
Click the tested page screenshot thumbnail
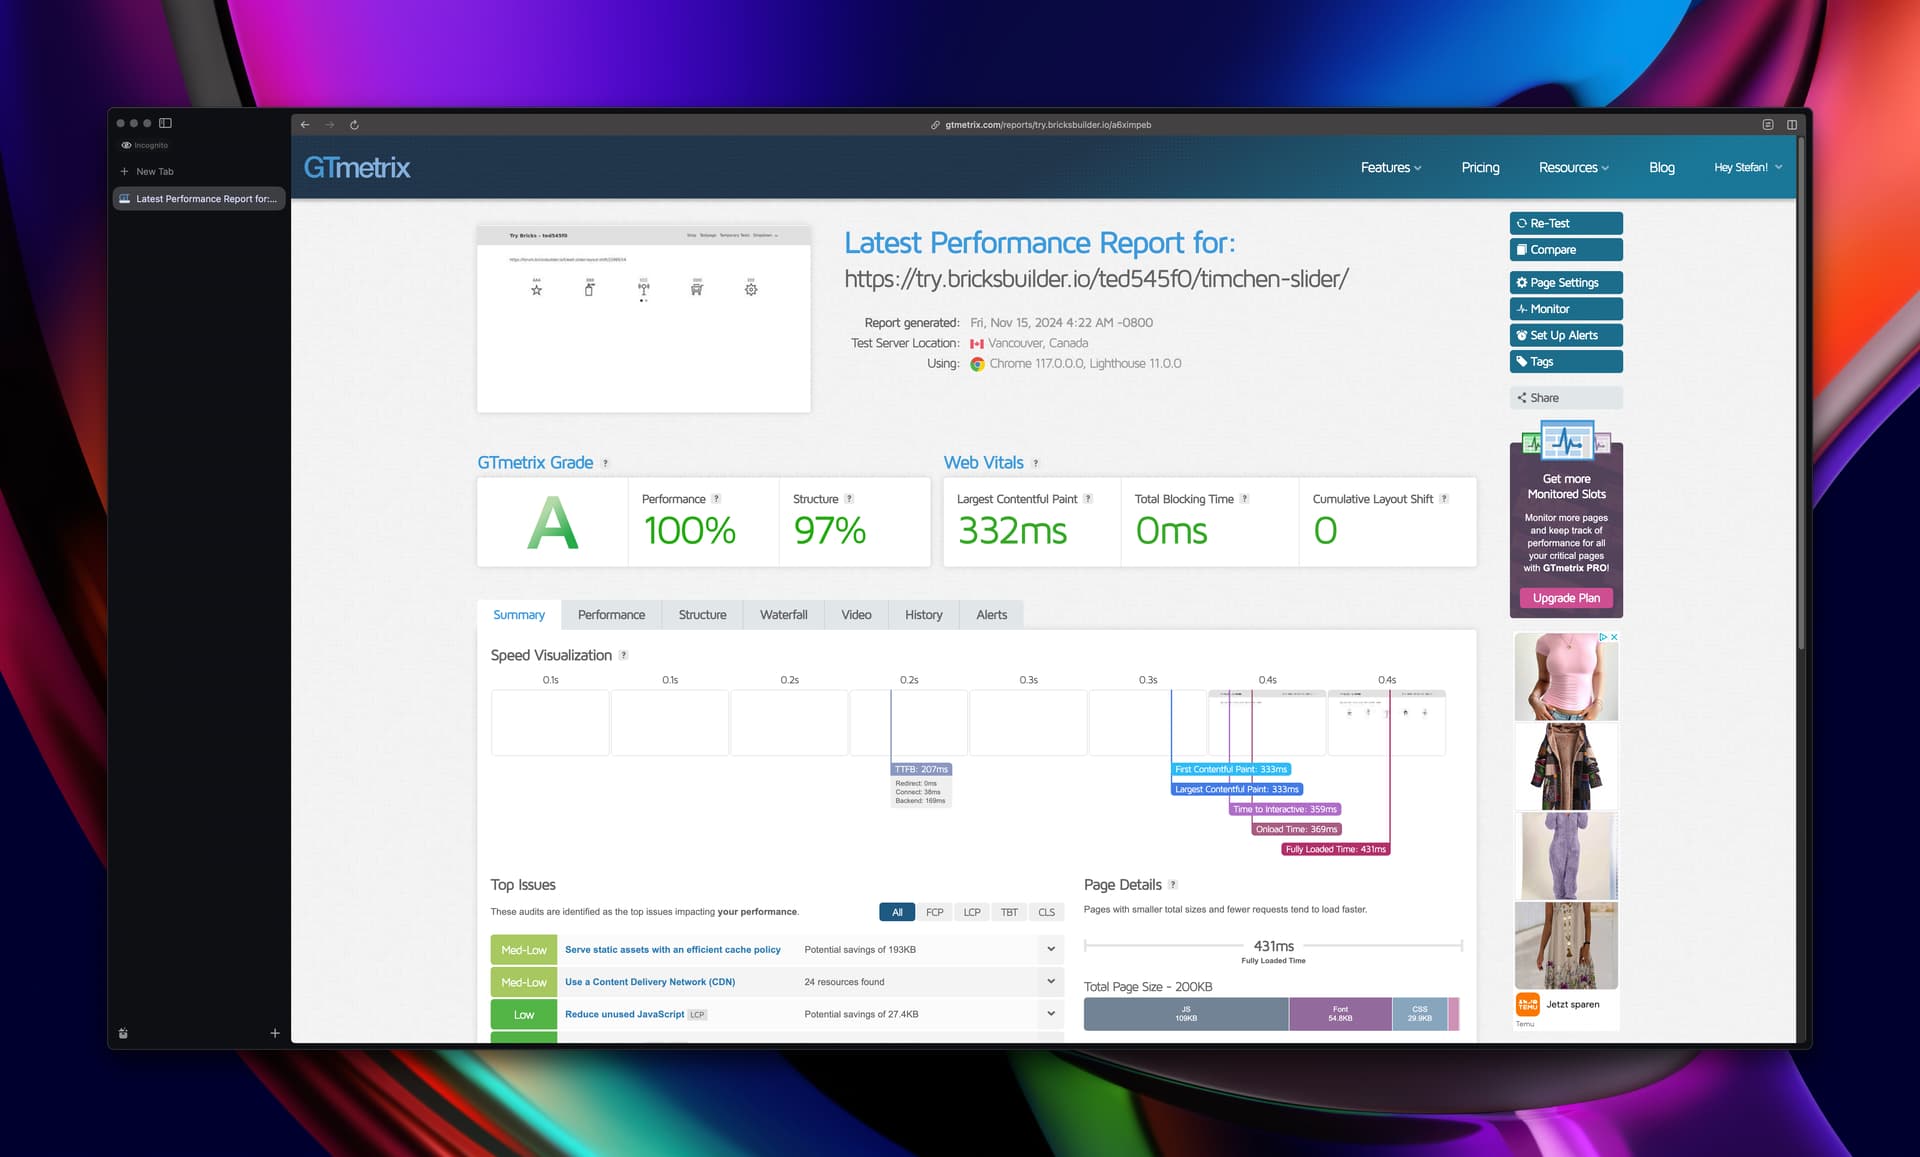tap(643, 318)
